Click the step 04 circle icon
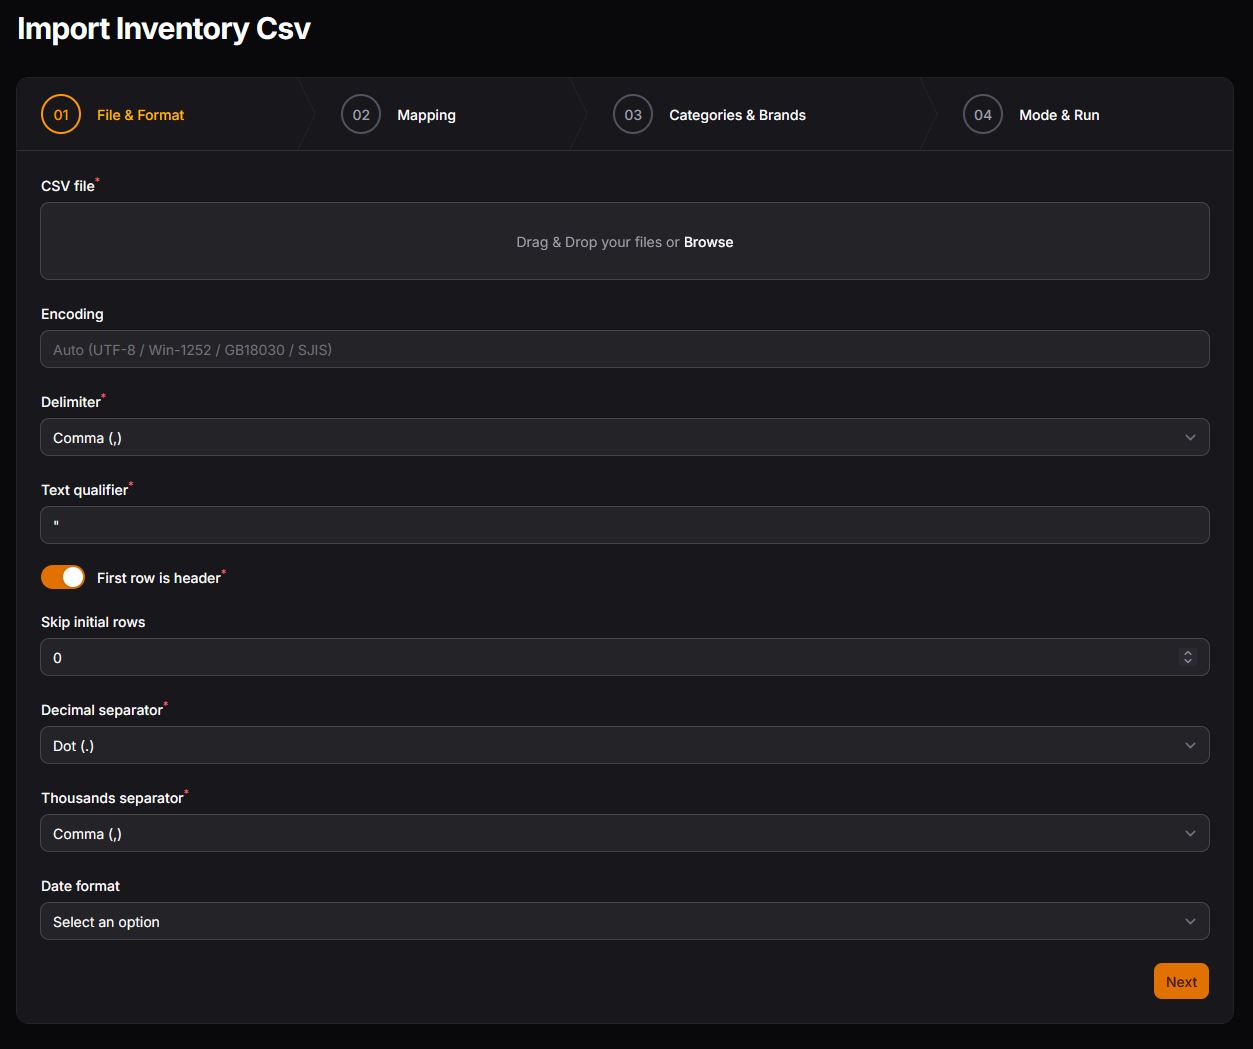The image size is (1253, 1049). [x=983, y=115]
